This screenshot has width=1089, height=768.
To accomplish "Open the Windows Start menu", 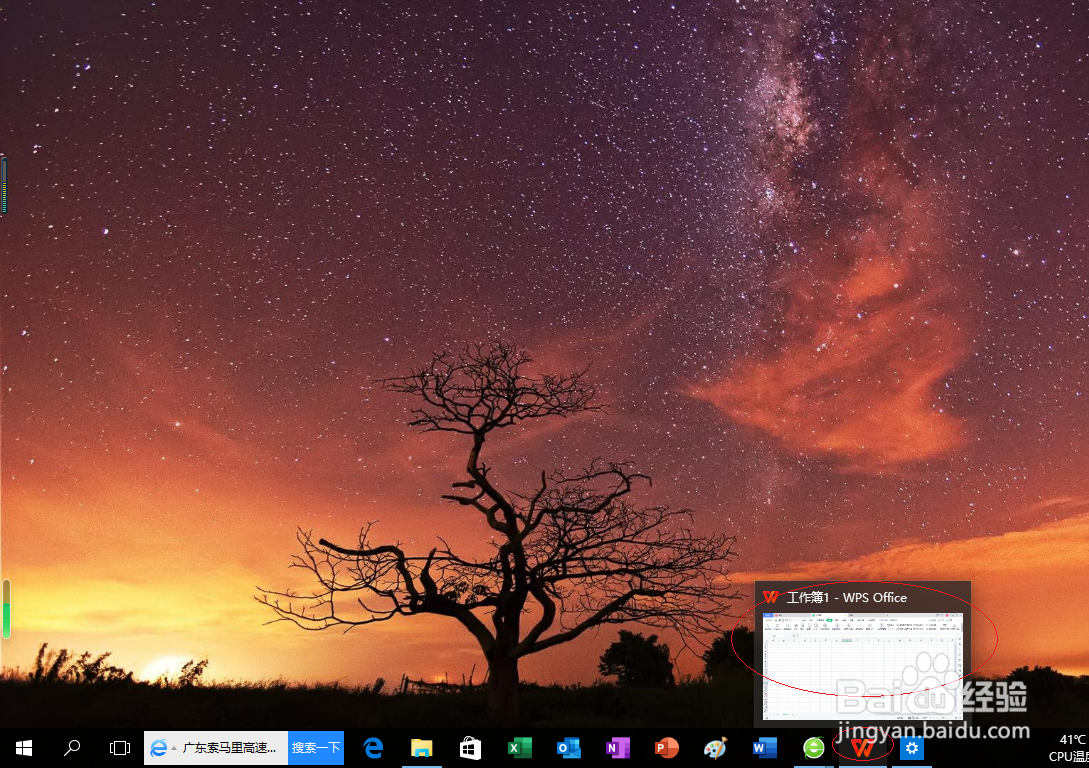I will click(24, 748).
